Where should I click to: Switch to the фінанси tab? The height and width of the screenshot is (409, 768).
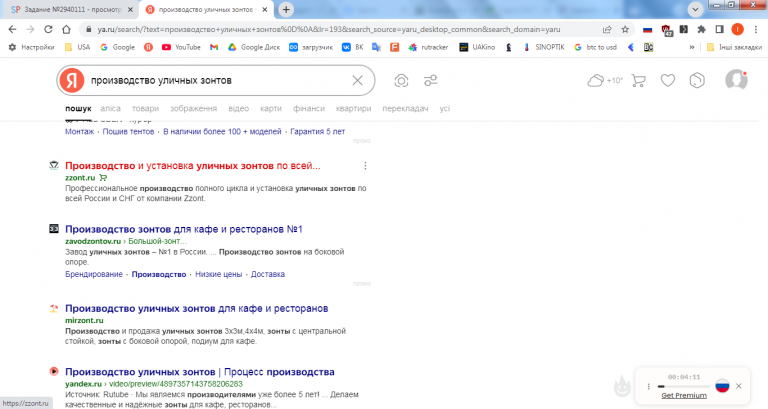(x=309, y=108)
